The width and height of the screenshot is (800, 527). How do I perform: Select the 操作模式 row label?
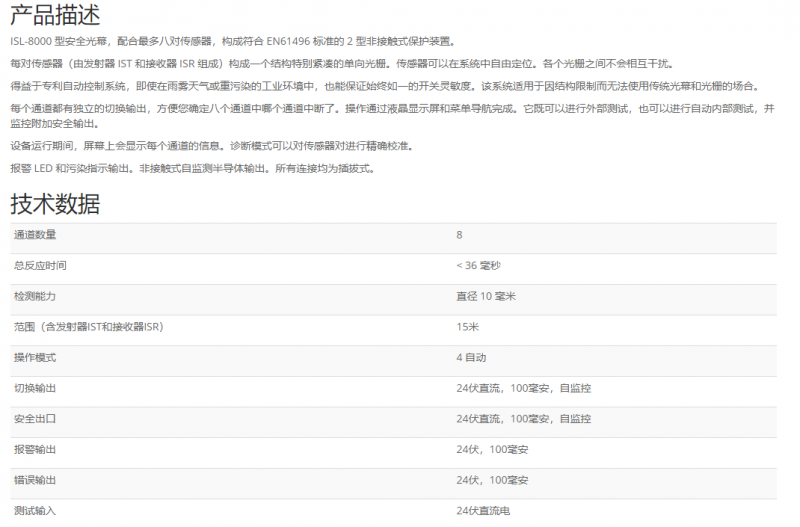[x=35, y=358]
